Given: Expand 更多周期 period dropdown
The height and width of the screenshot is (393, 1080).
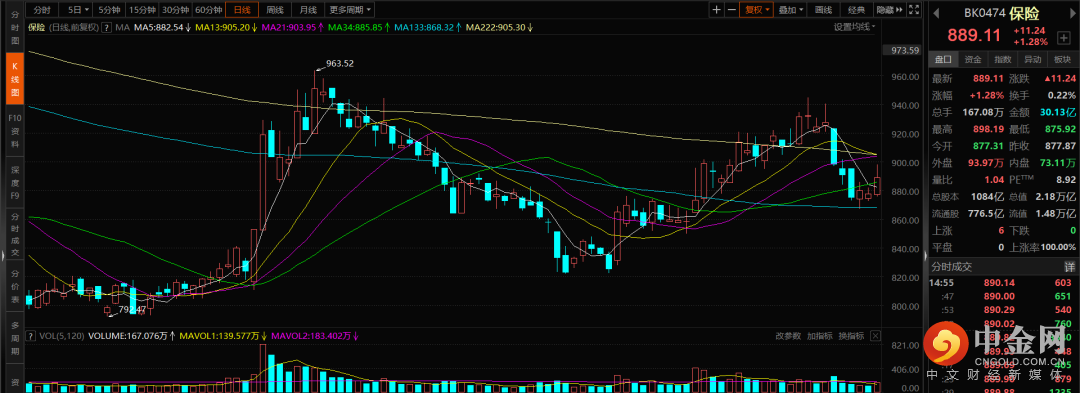Looking at the screenshot, I should [350, 10].
